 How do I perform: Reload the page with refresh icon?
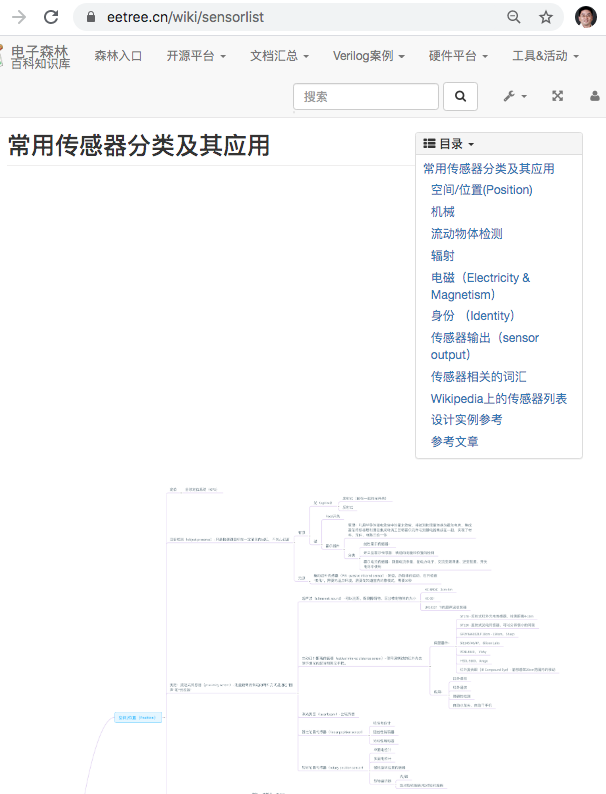pos(51,17)
